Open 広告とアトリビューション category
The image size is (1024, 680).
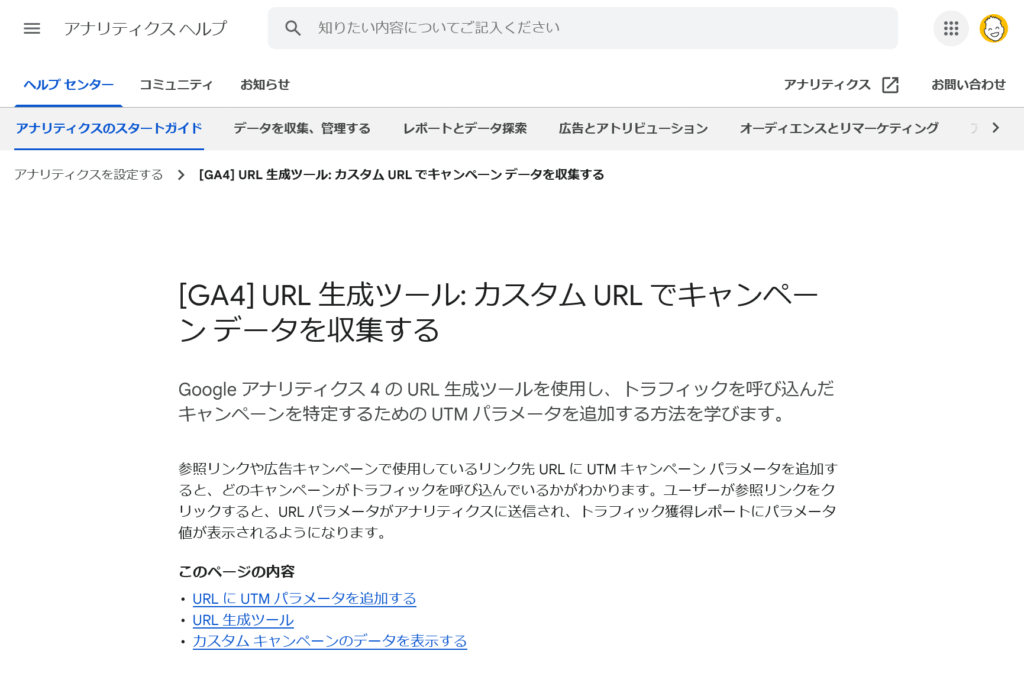coord(633,128)
